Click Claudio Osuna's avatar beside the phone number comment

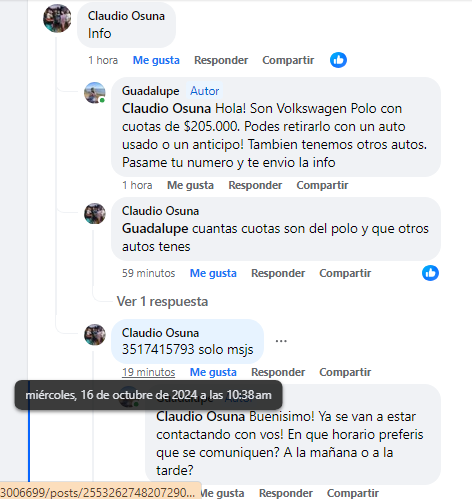click(x=95, y=334)
